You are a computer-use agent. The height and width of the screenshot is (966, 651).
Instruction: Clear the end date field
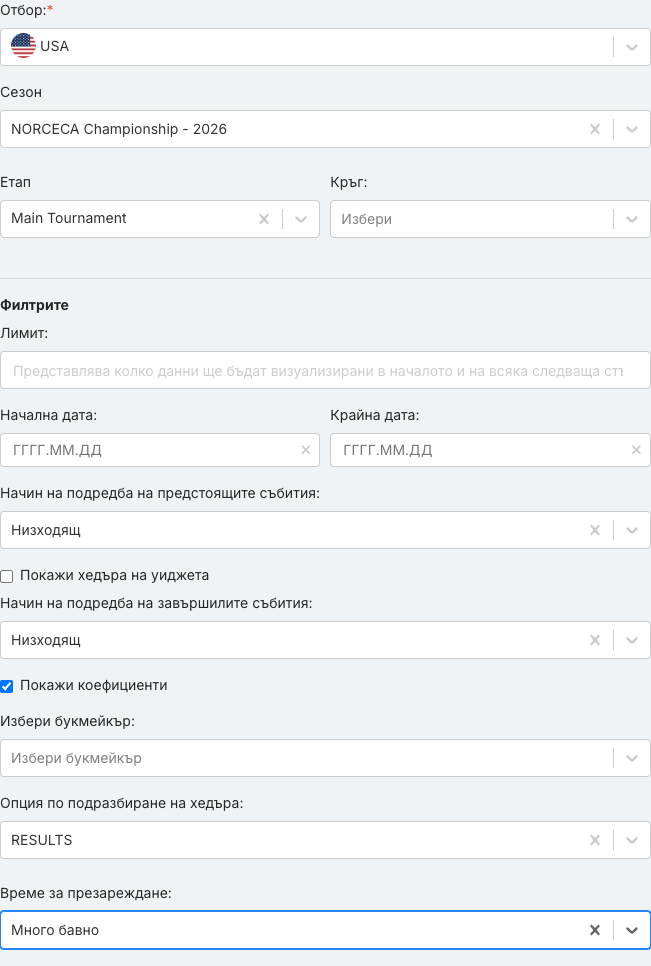[x=636, y=450]
